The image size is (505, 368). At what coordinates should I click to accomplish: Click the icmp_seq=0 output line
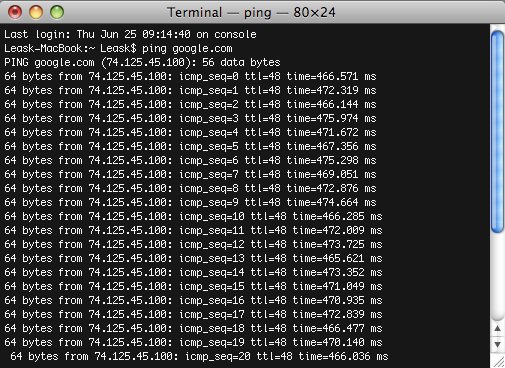190,77
